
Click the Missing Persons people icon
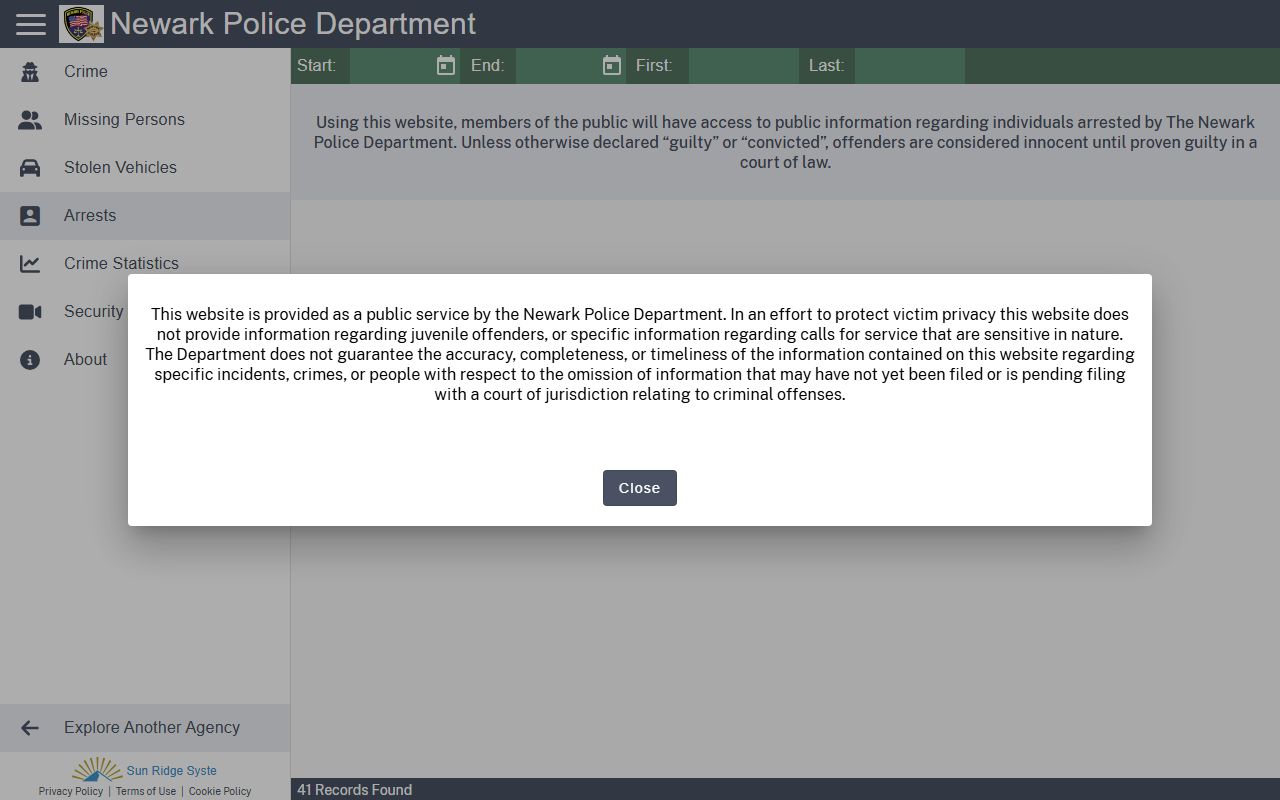point(30,120)
